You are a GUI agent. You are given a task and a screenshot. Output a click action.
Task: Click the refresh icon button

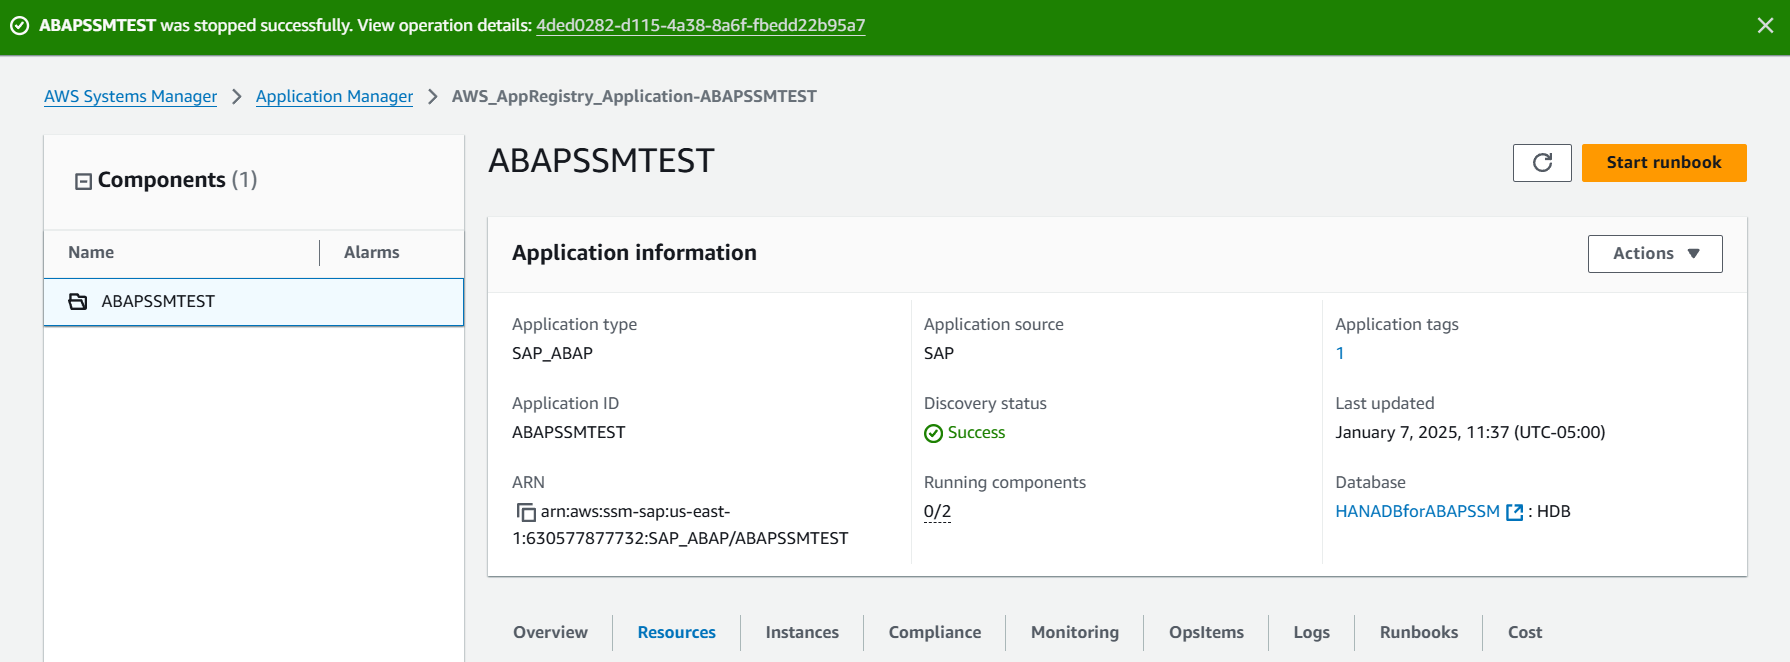(1542, 163)
